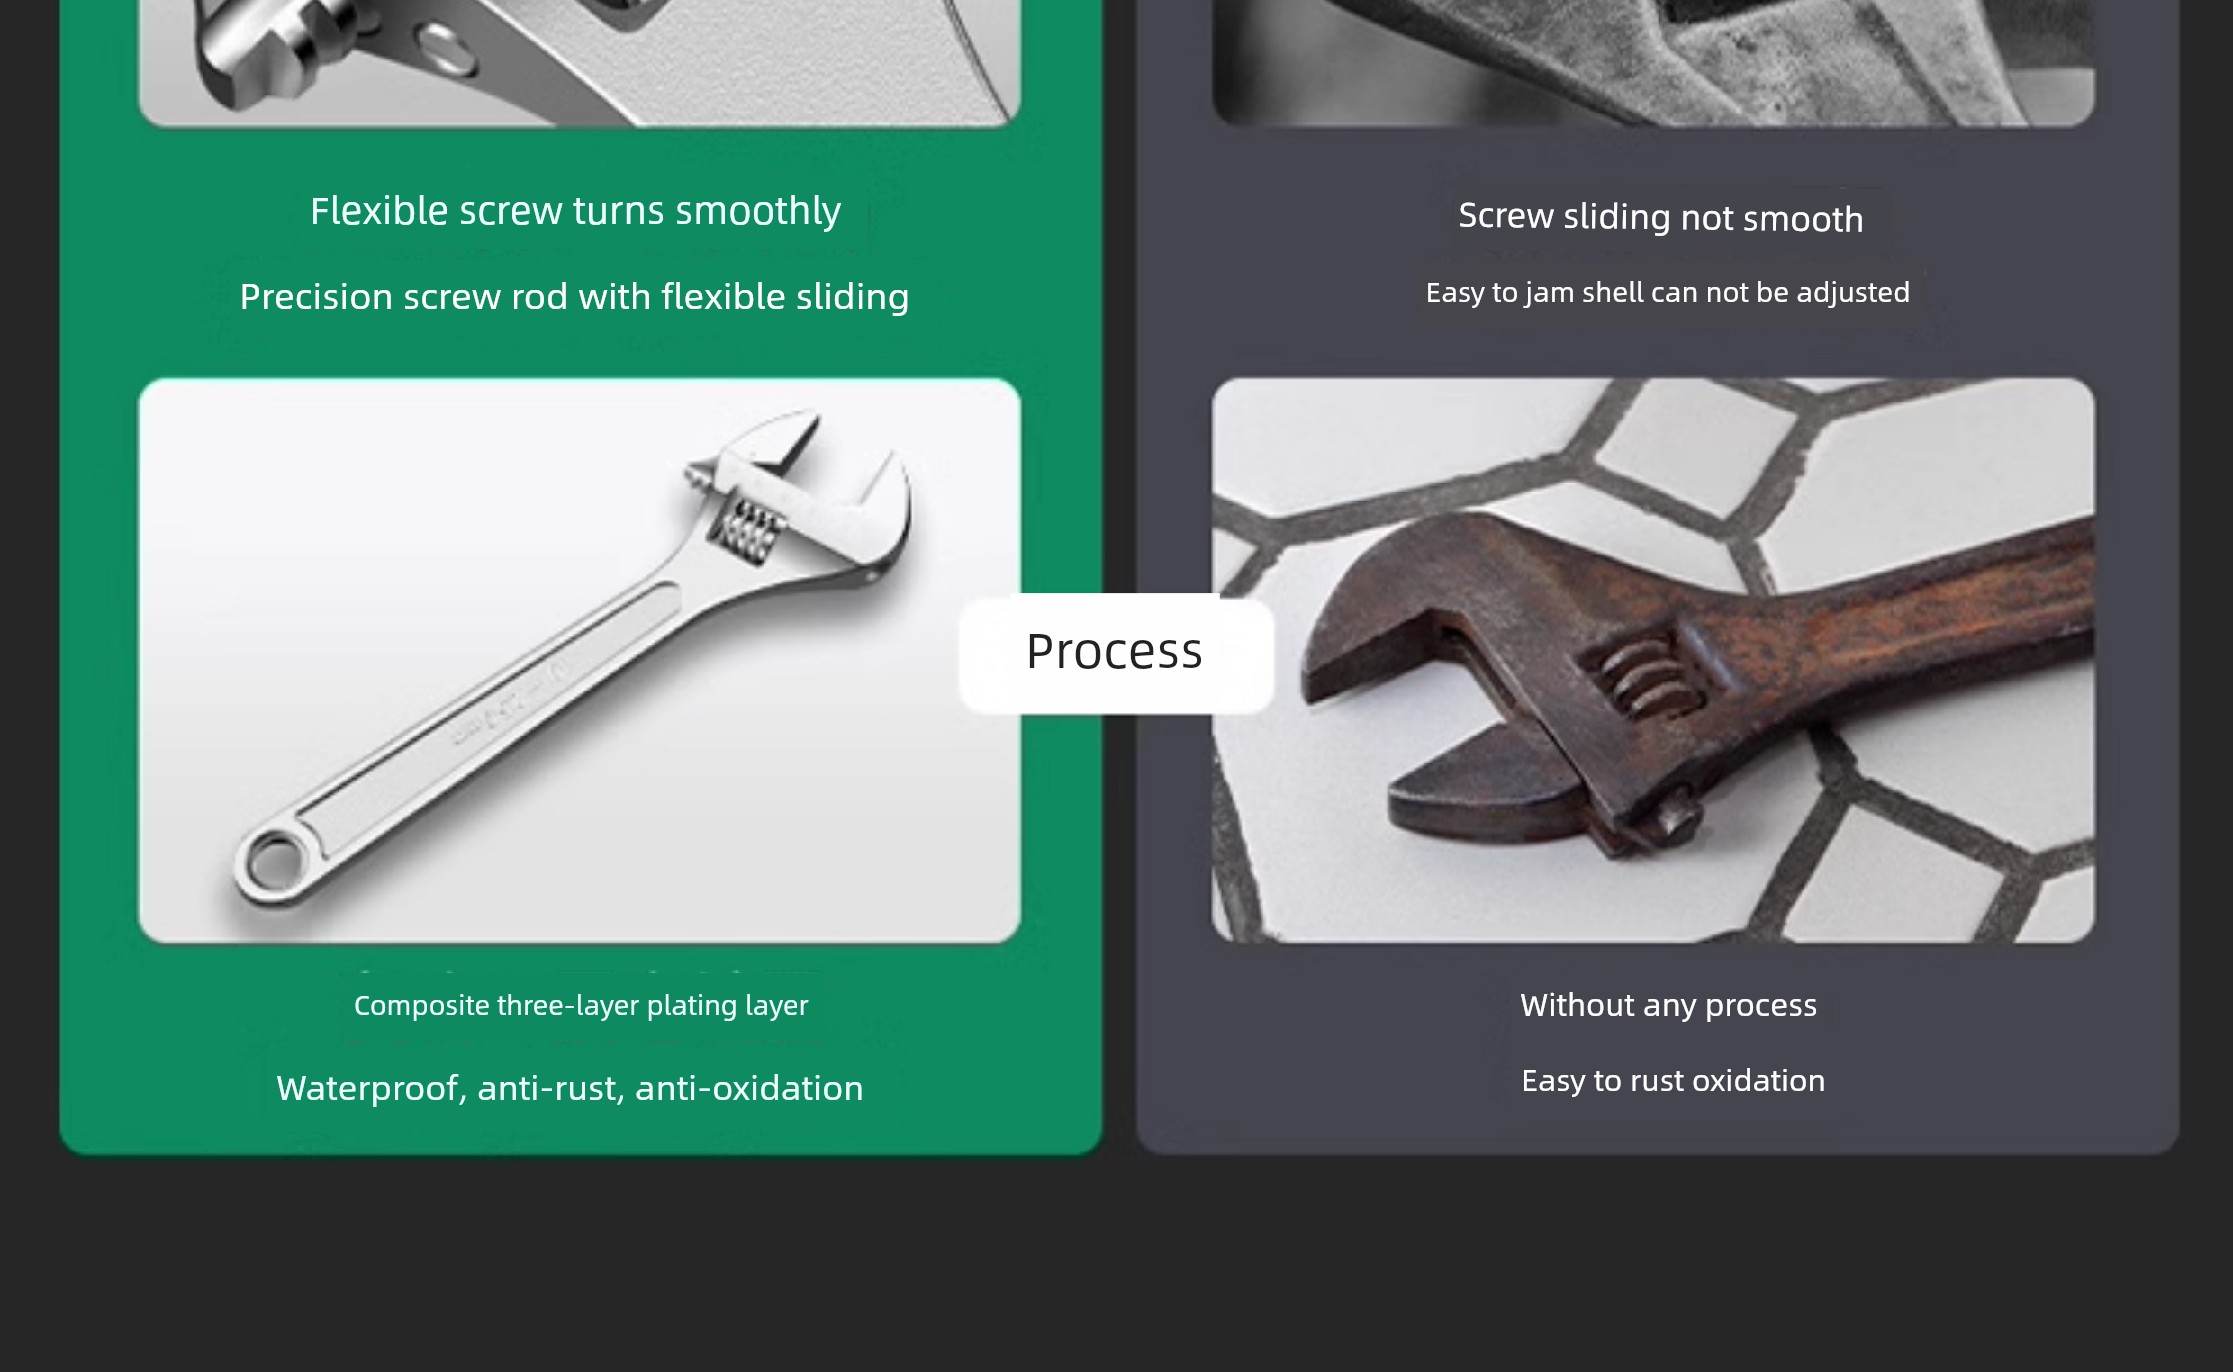The image size is (2233, 1372).
Task: Click 'Easy to rust oxidation' text
Action: (1673, 1081)
